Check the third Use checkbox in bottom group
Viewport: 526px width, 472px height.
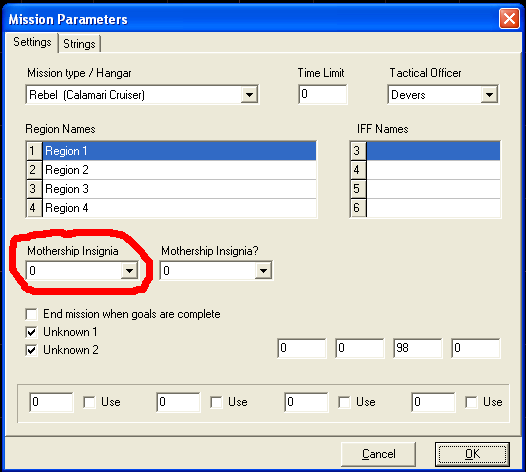point(344,402)
